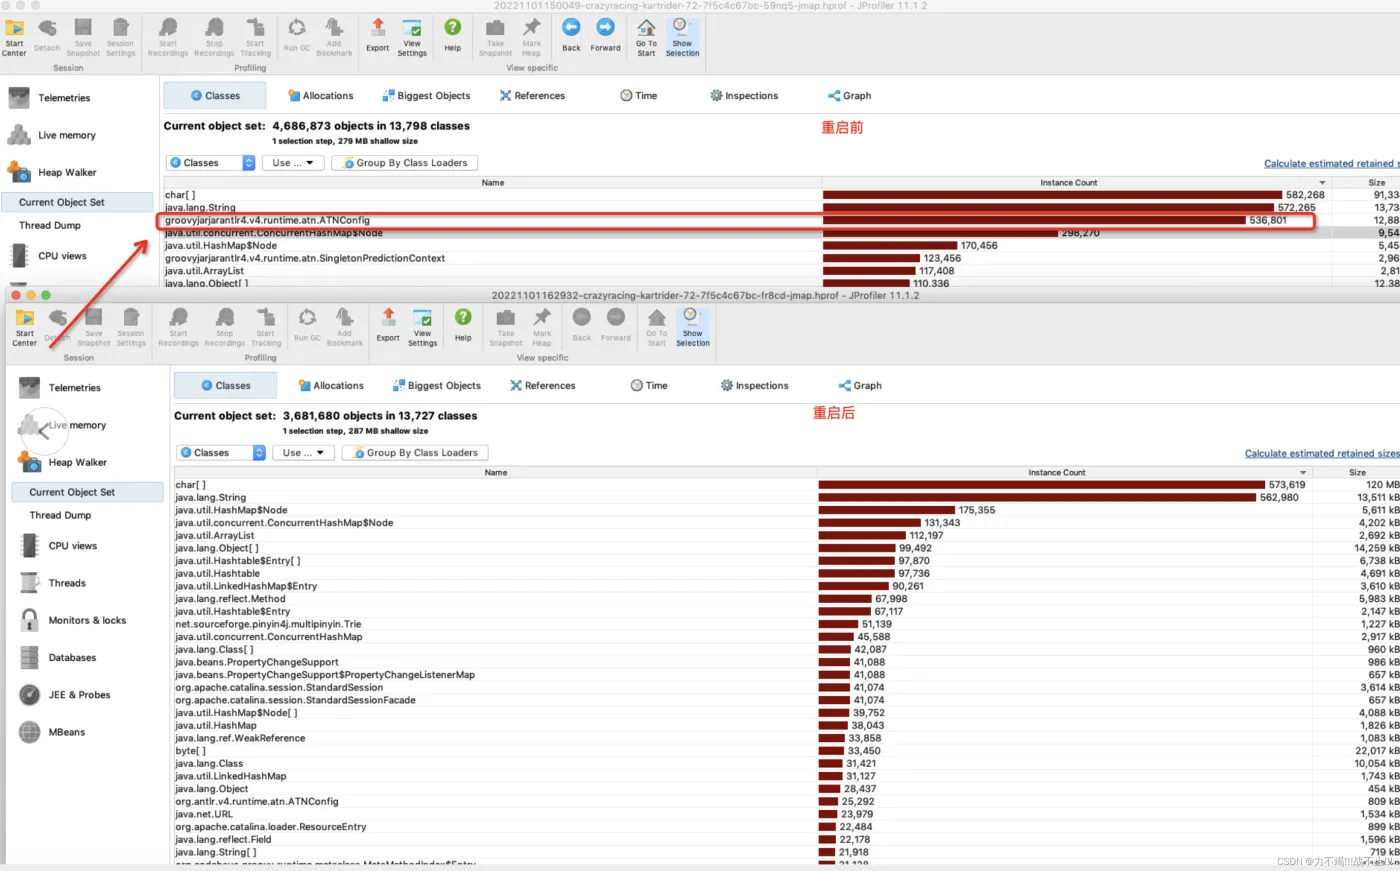The image size is (1400, 871).
Task: Select net.sourceforge.pinyin4j.multipinyin.Trie row
Action: pyautogui.click(x=787, y=624)
